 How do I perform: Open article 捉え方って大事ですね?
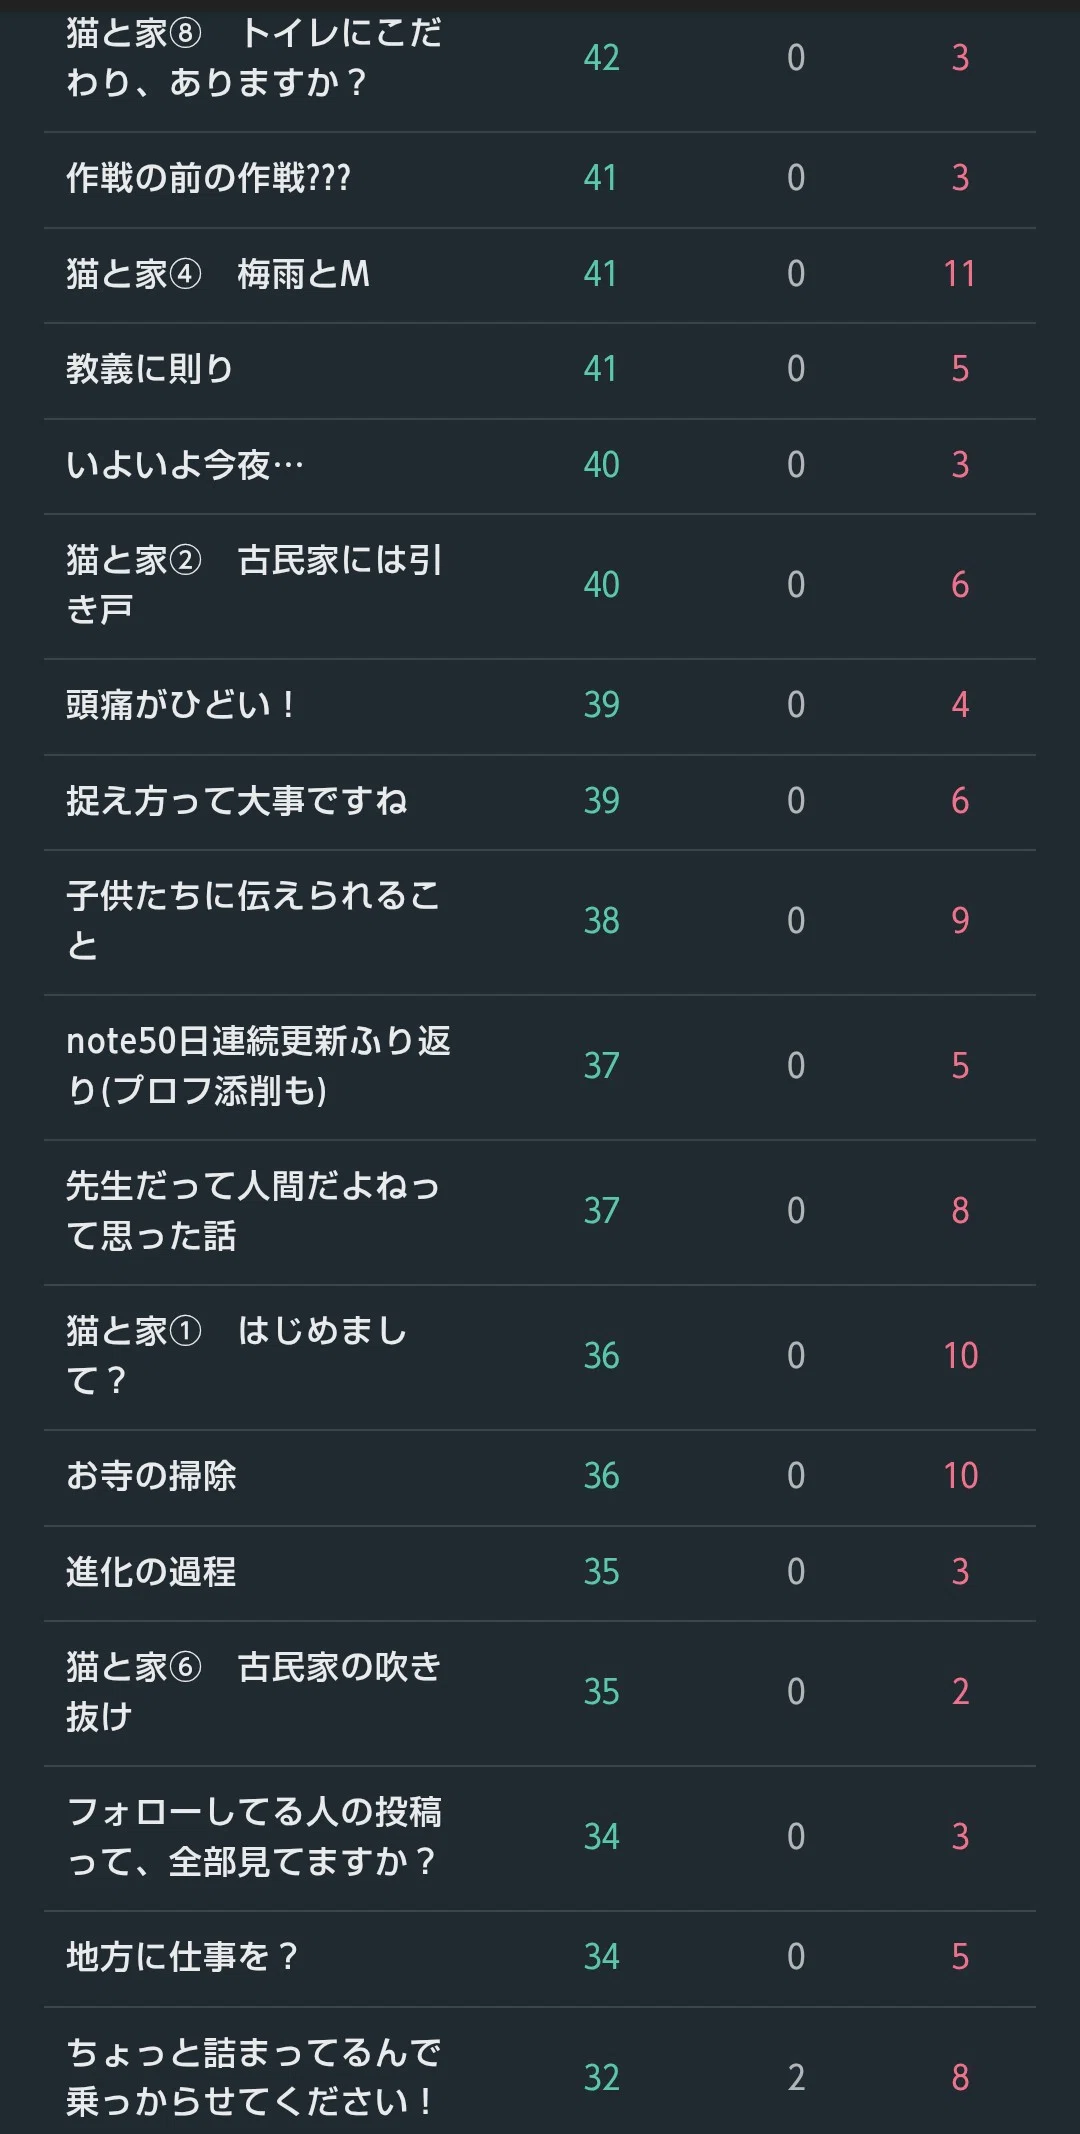(x=237, y=801)
